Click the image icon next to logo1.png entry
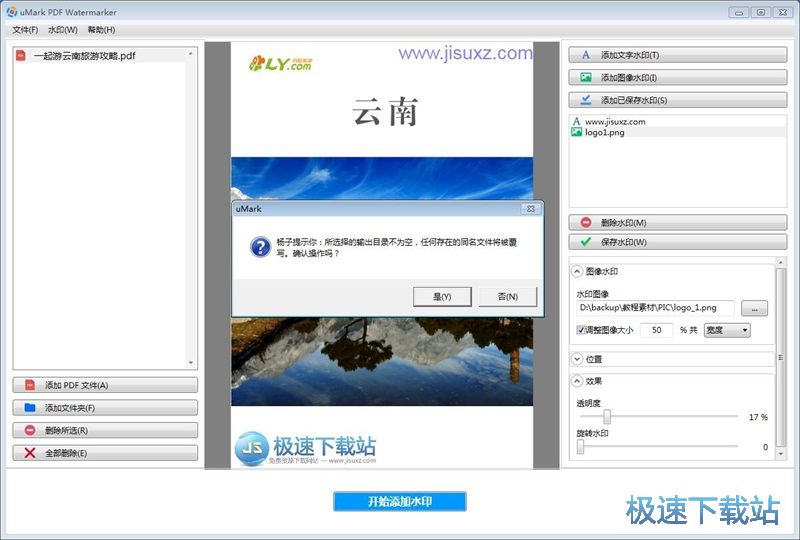Image resolution: width=800 pixels, height=540 pixels. click(x=577, y=132)
